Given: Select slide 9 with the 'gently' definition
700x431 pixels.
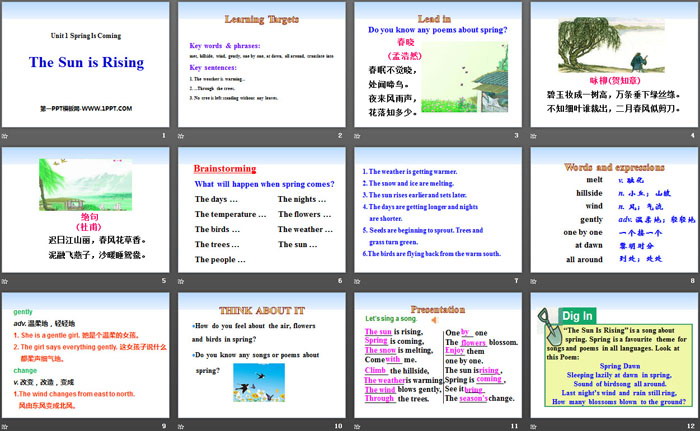Looking at the screenshot, I should click(x=86, y=355).
